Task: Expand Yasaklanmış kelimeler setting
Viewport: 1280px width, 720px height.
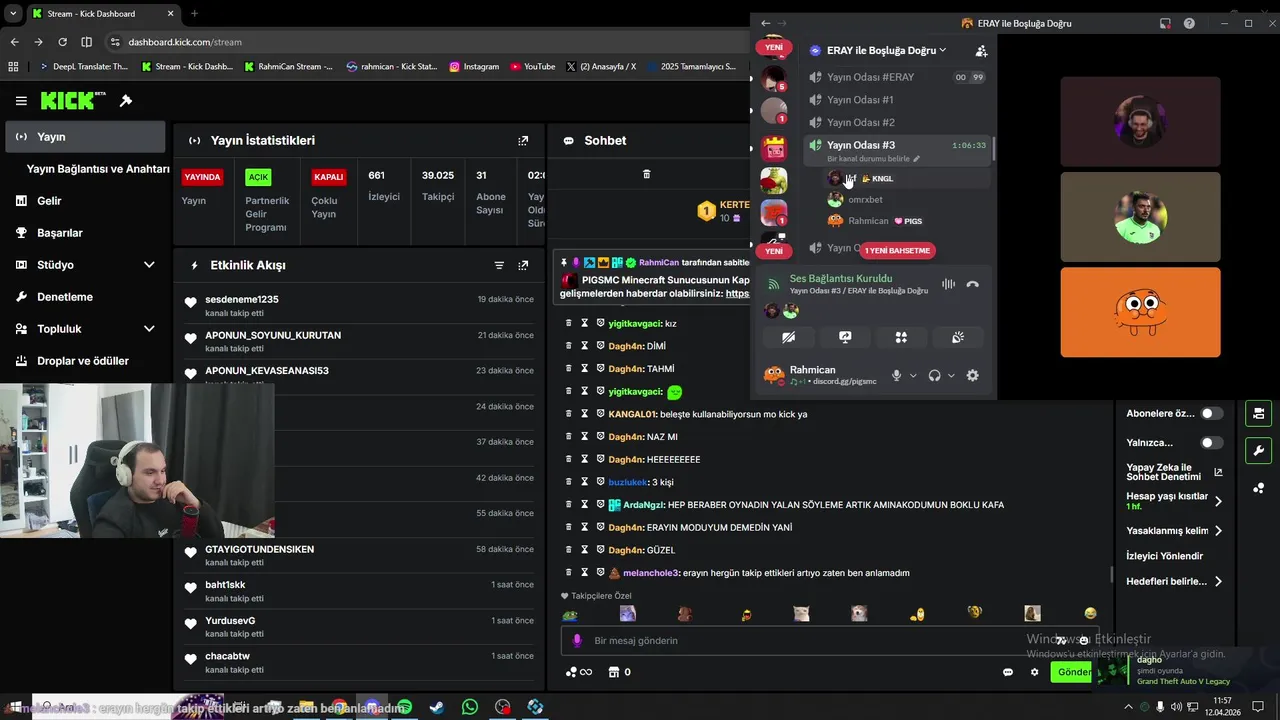Action: tap(1217, 531)
